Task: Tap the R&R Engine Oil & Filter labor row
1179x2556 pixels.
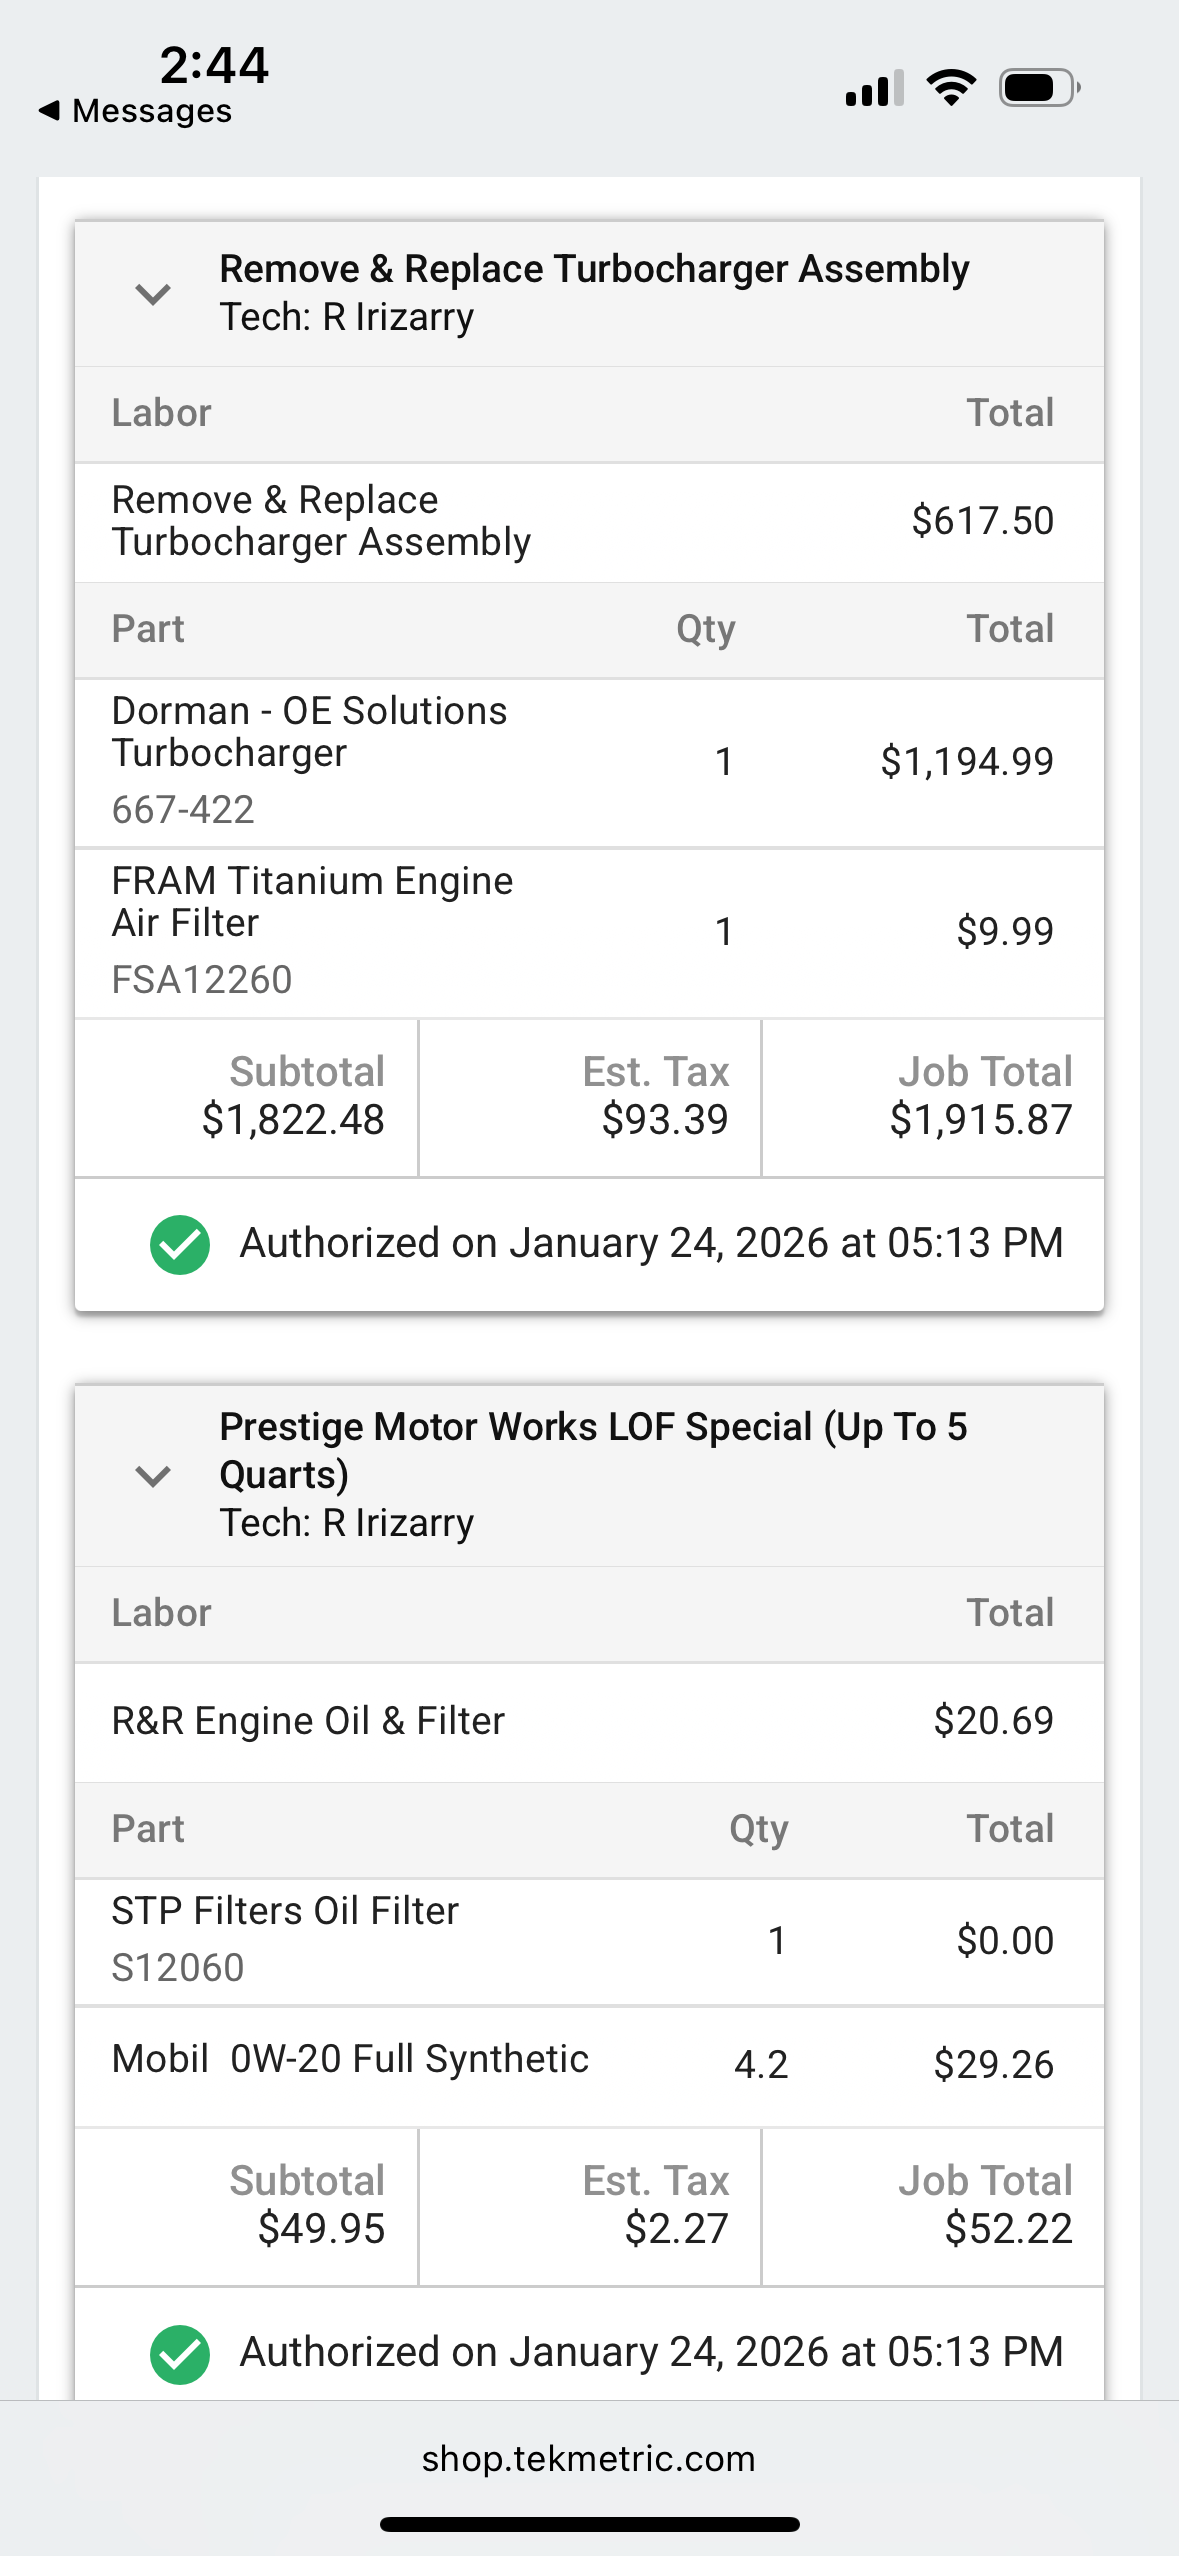Action: [x=589, y=1721]
